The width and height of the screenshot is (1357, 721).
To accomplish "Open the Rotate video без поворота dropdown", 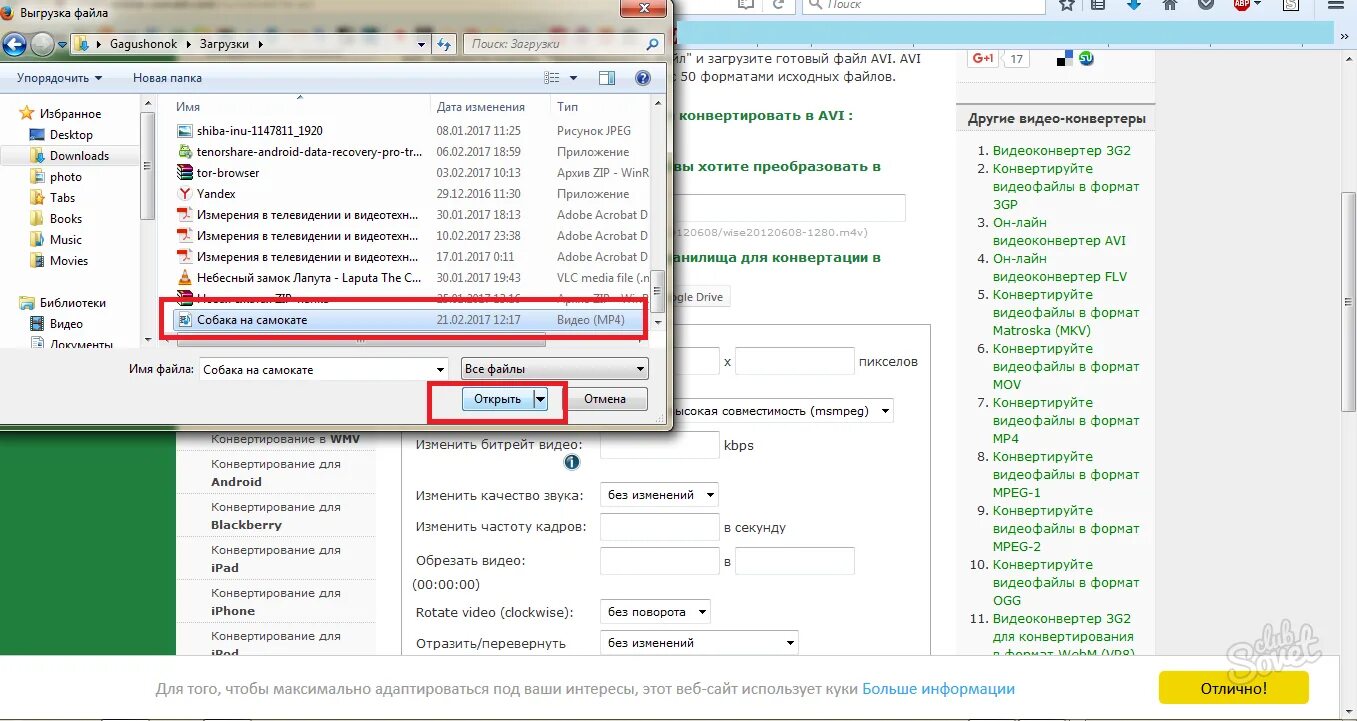I will point(655,611).
